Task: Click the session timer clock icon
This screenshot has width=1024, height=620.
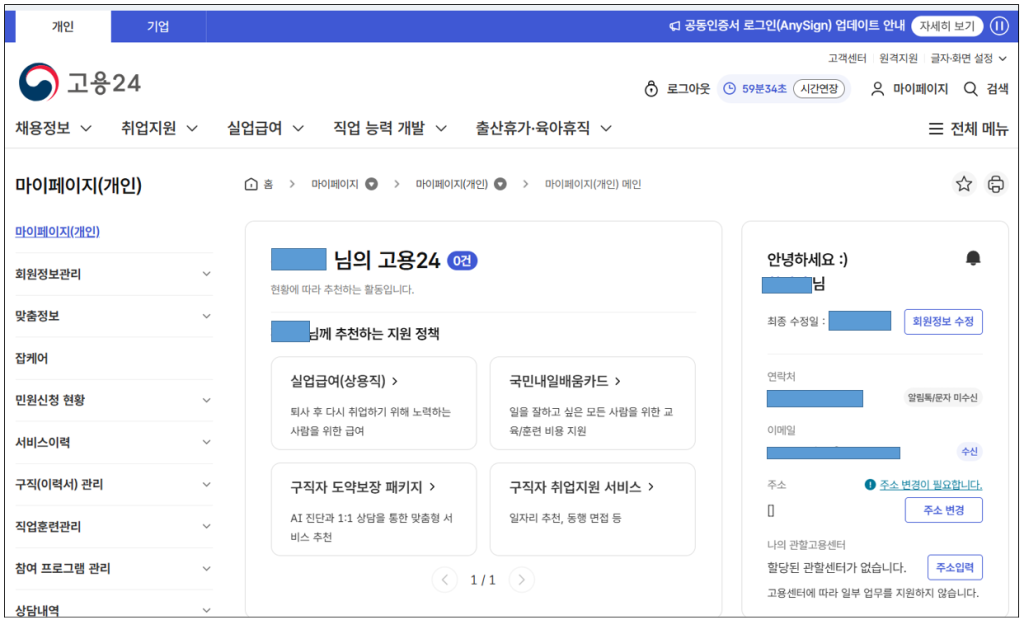Action: [x=729, y=89]
